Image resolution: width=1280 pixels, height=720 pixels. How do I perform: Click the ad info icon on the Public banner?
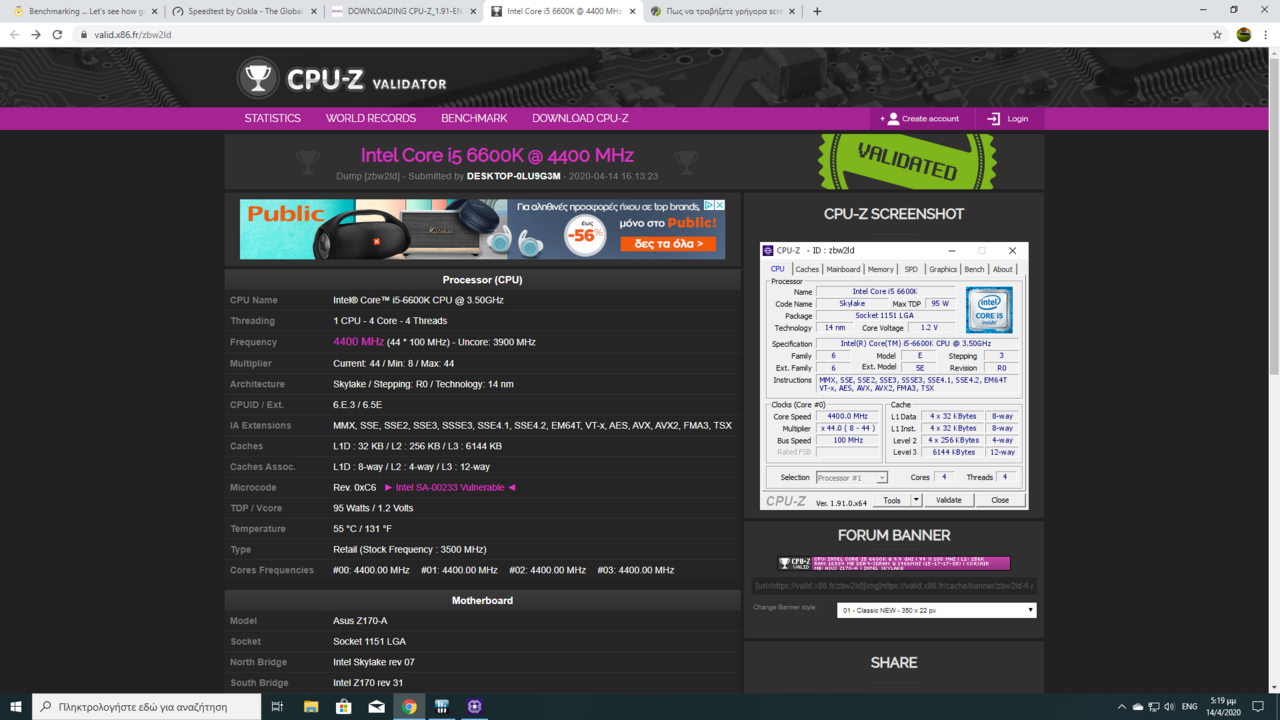(709, 205)
